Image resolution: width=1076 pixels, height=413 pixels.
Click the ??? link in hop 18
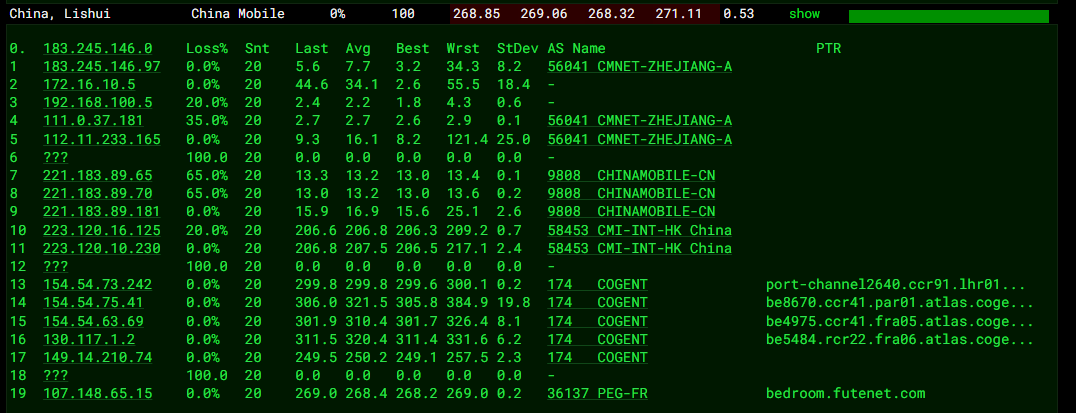tap(56, 375)
